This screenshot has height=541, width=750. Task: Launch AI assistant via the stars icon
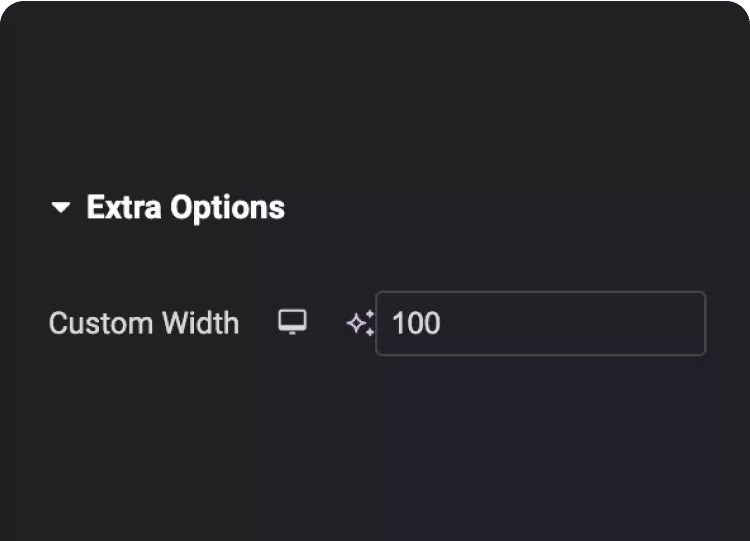[360, 323]
